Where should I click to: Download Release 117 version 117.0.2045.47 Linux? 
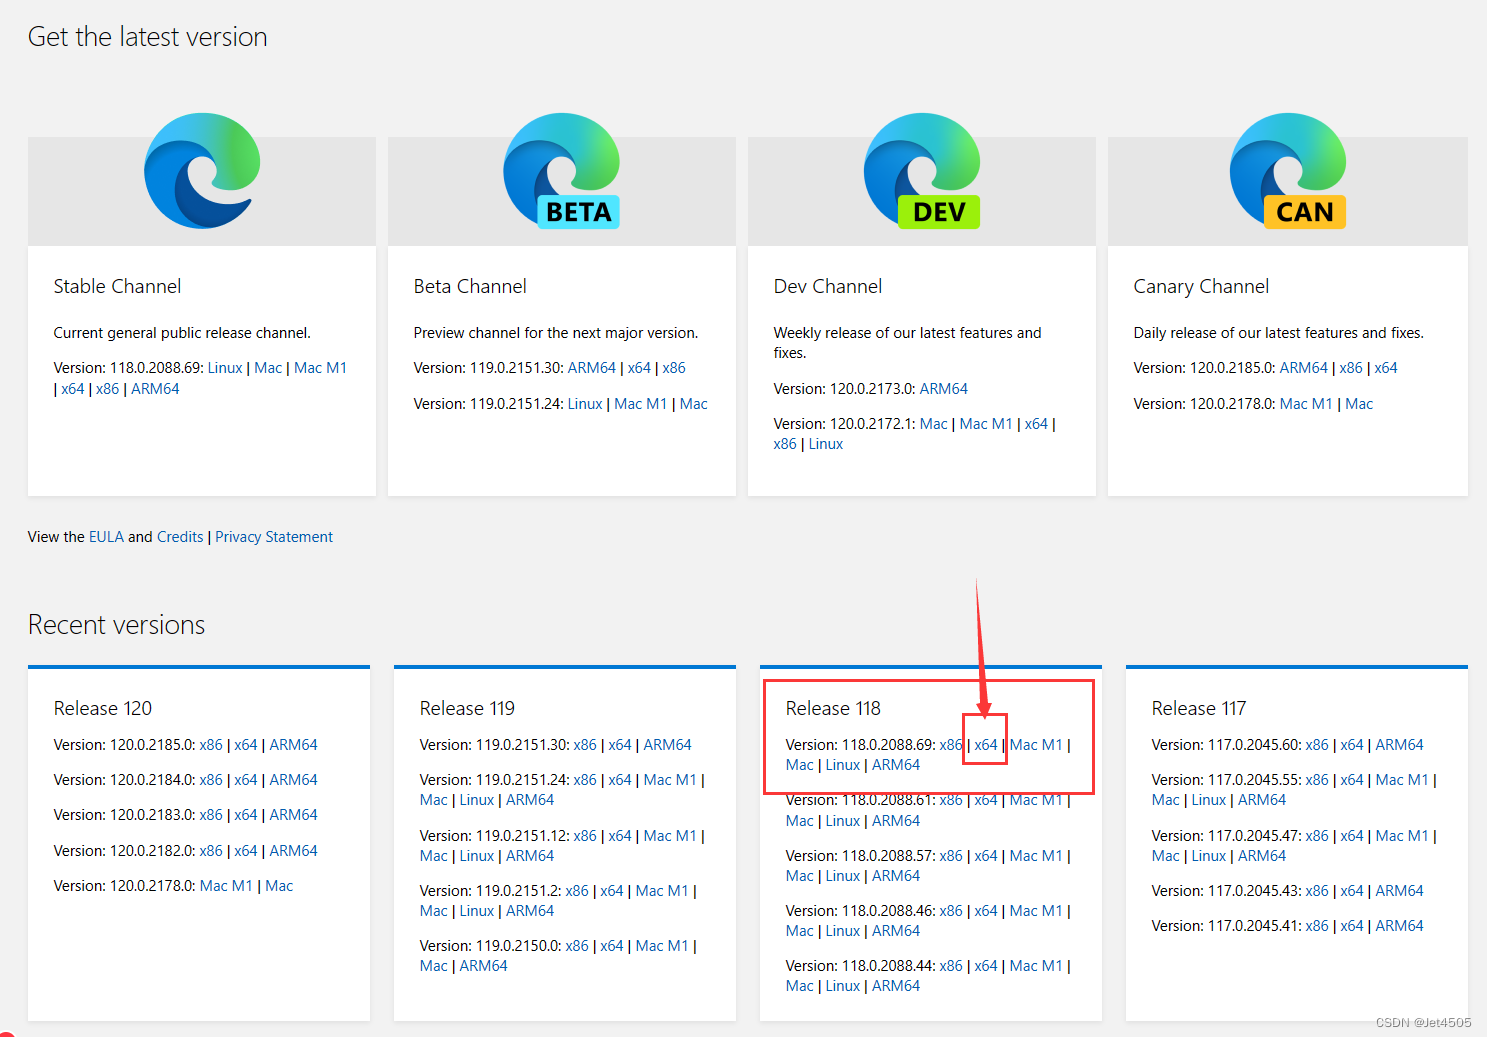pyautogui.click(x=1209, y=856)
